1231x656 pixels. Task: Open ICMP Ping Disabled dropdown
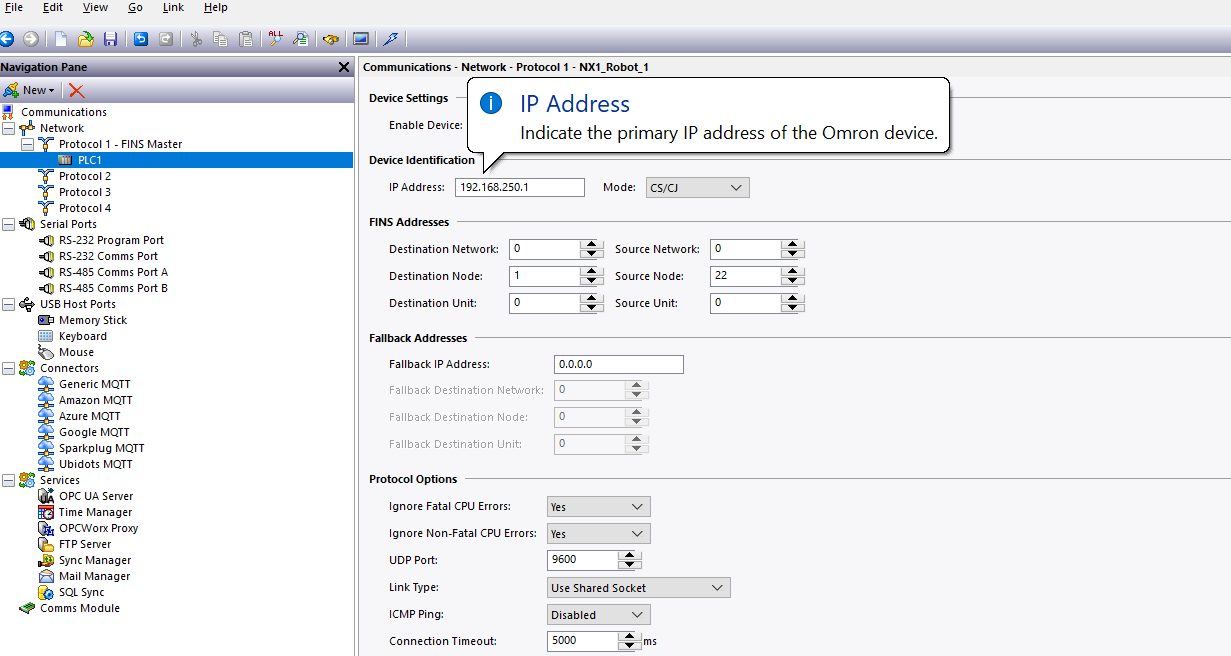(x=599, y=615)
